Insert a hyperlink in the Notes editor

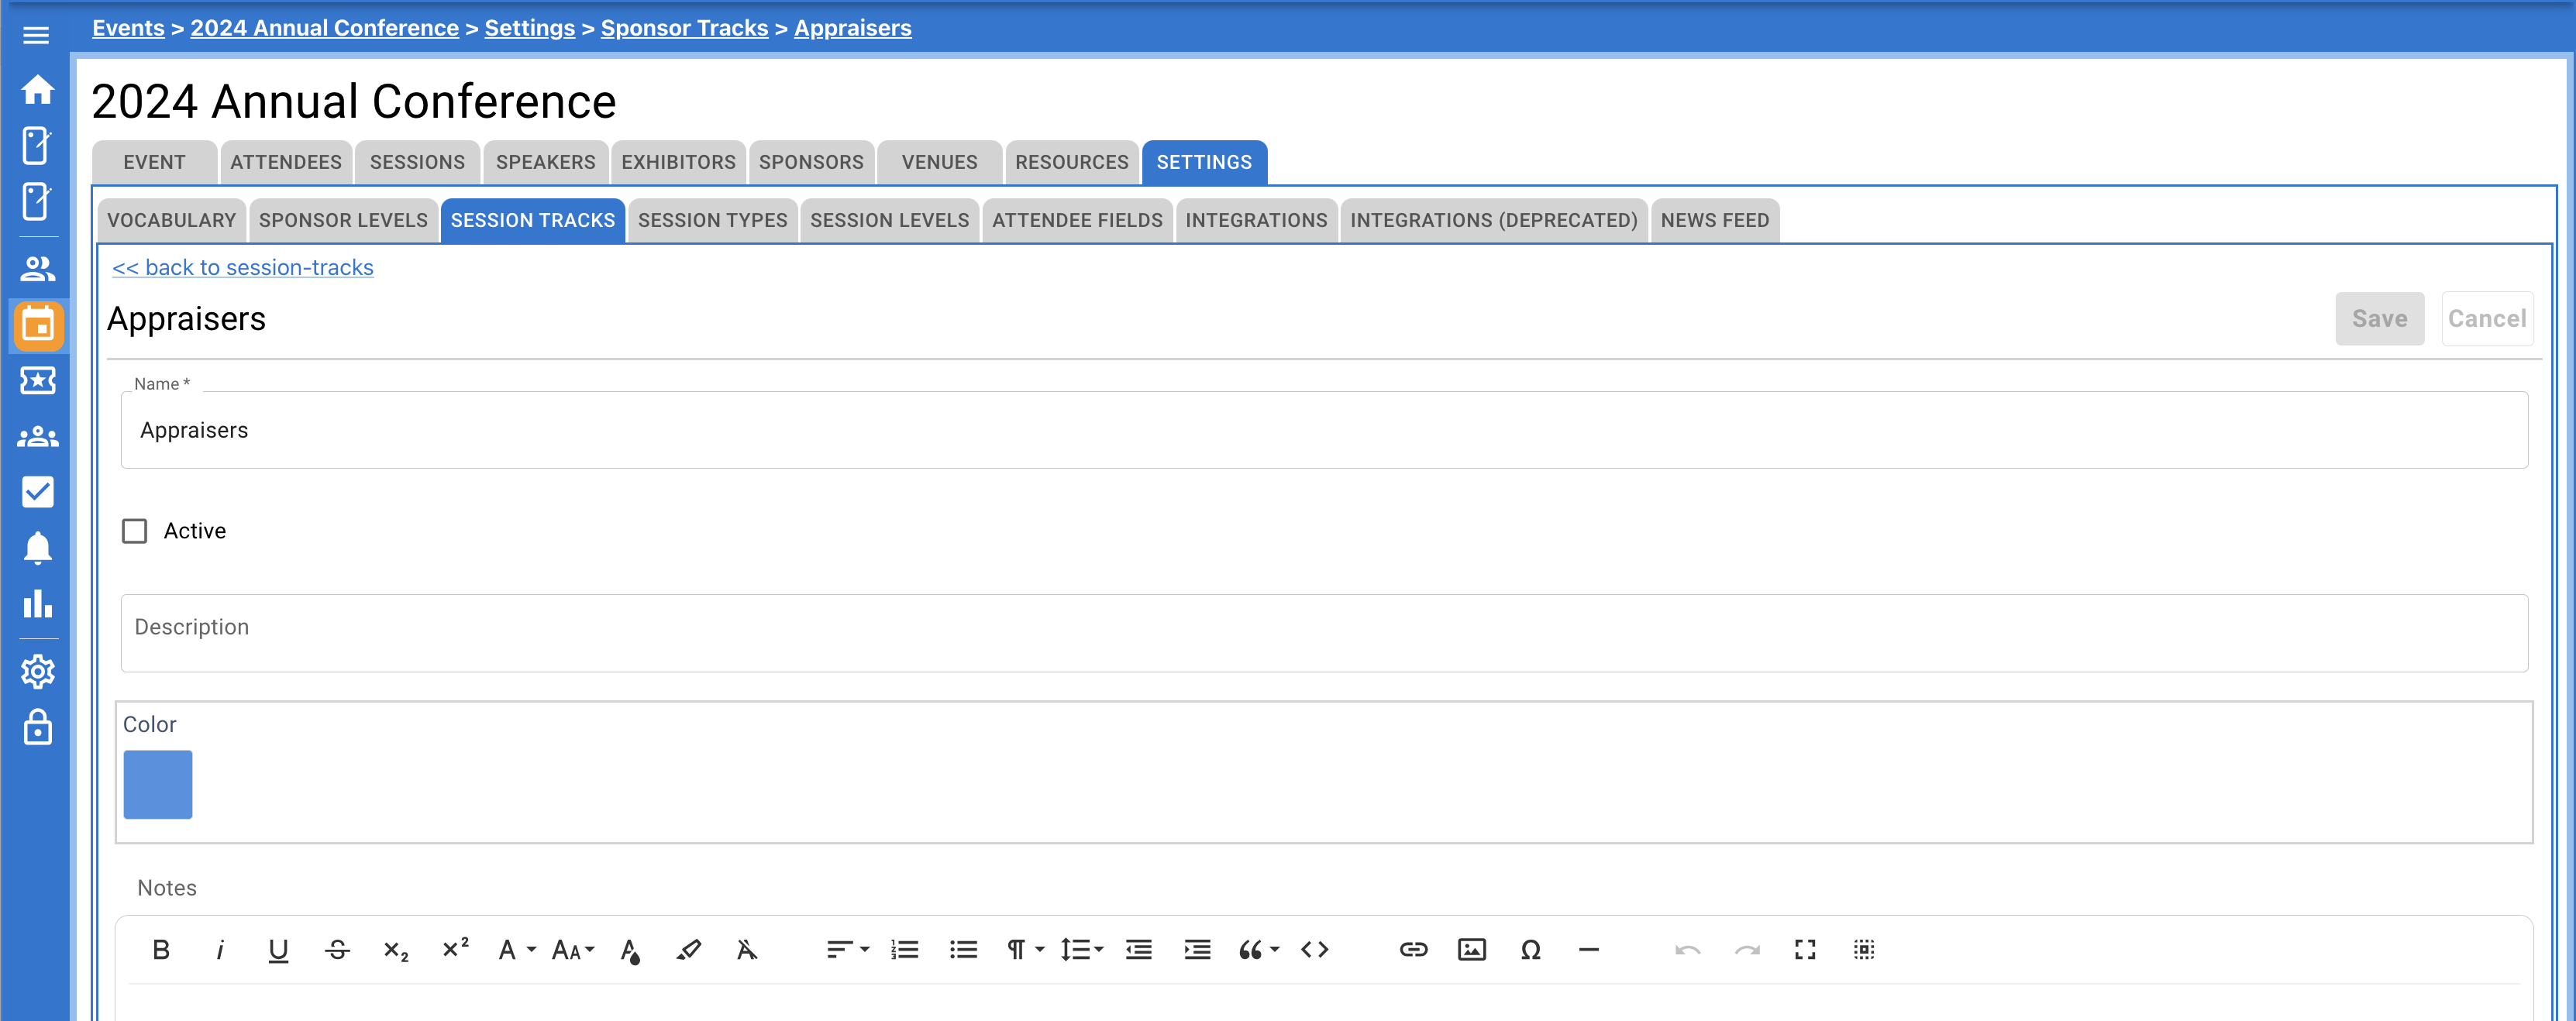tap(1414, 950)
